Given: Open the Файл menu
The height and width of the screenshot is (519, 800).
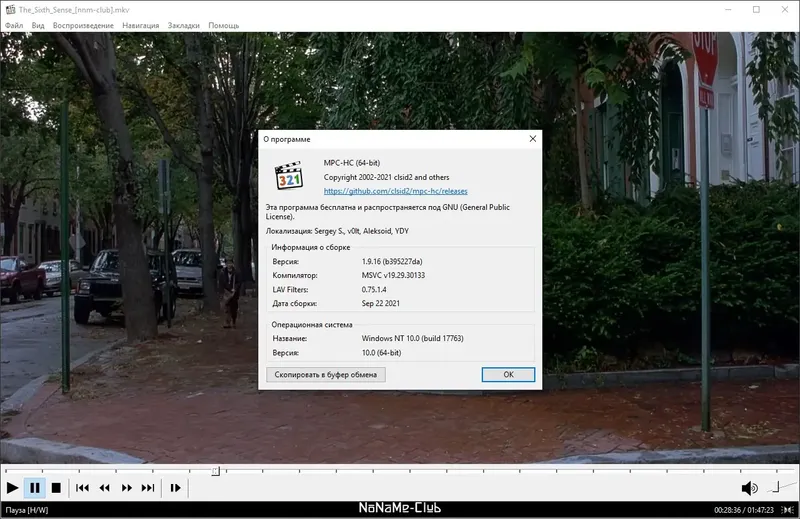Looking at the screenshot, I should [14, 25].
